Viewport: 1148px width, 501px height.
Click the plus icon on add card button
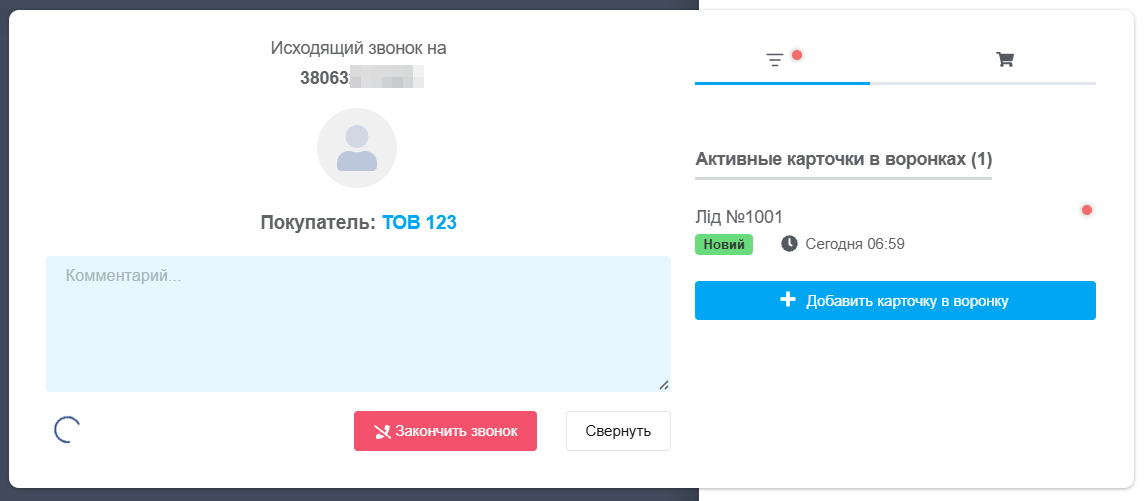(788, 300)
